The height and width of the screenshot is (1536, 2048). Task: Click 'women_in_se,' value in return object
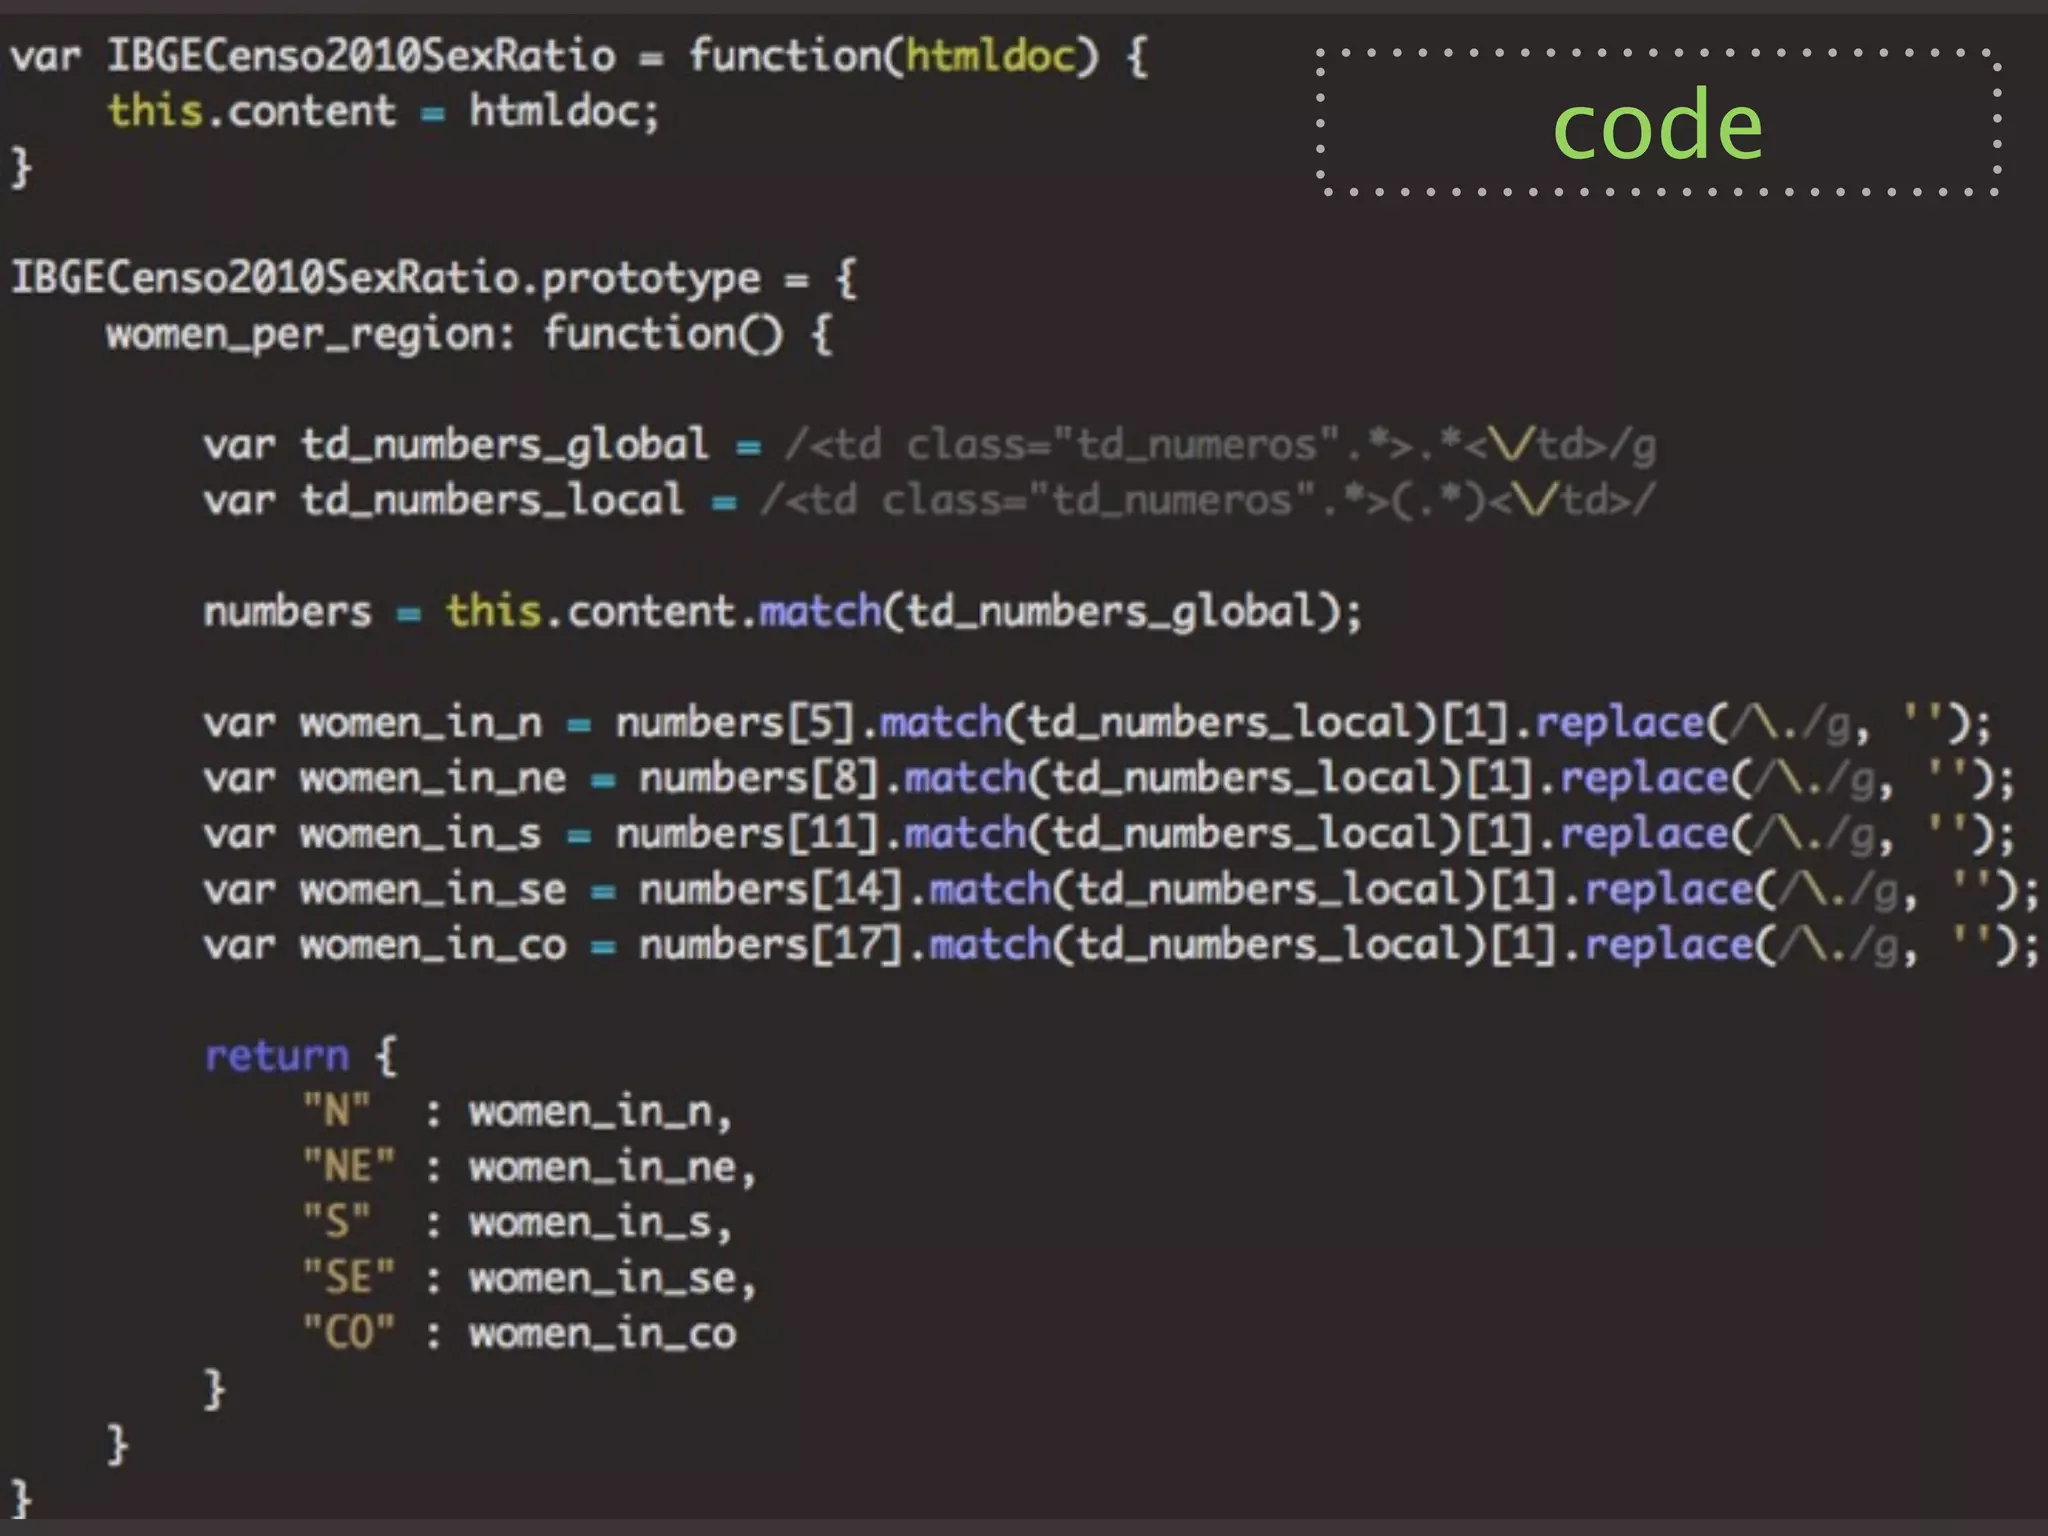(613, 1279)
